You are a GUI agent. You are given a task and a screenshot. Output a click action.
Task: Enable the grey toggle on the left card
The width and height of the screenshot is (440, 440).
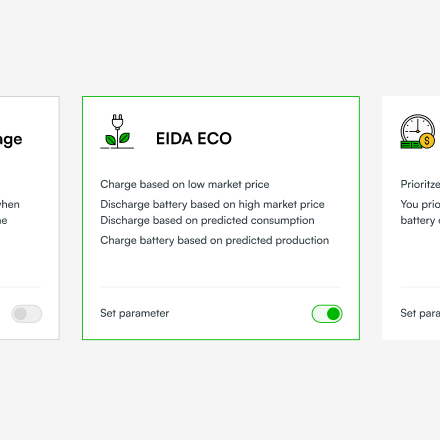coord(27,314)
